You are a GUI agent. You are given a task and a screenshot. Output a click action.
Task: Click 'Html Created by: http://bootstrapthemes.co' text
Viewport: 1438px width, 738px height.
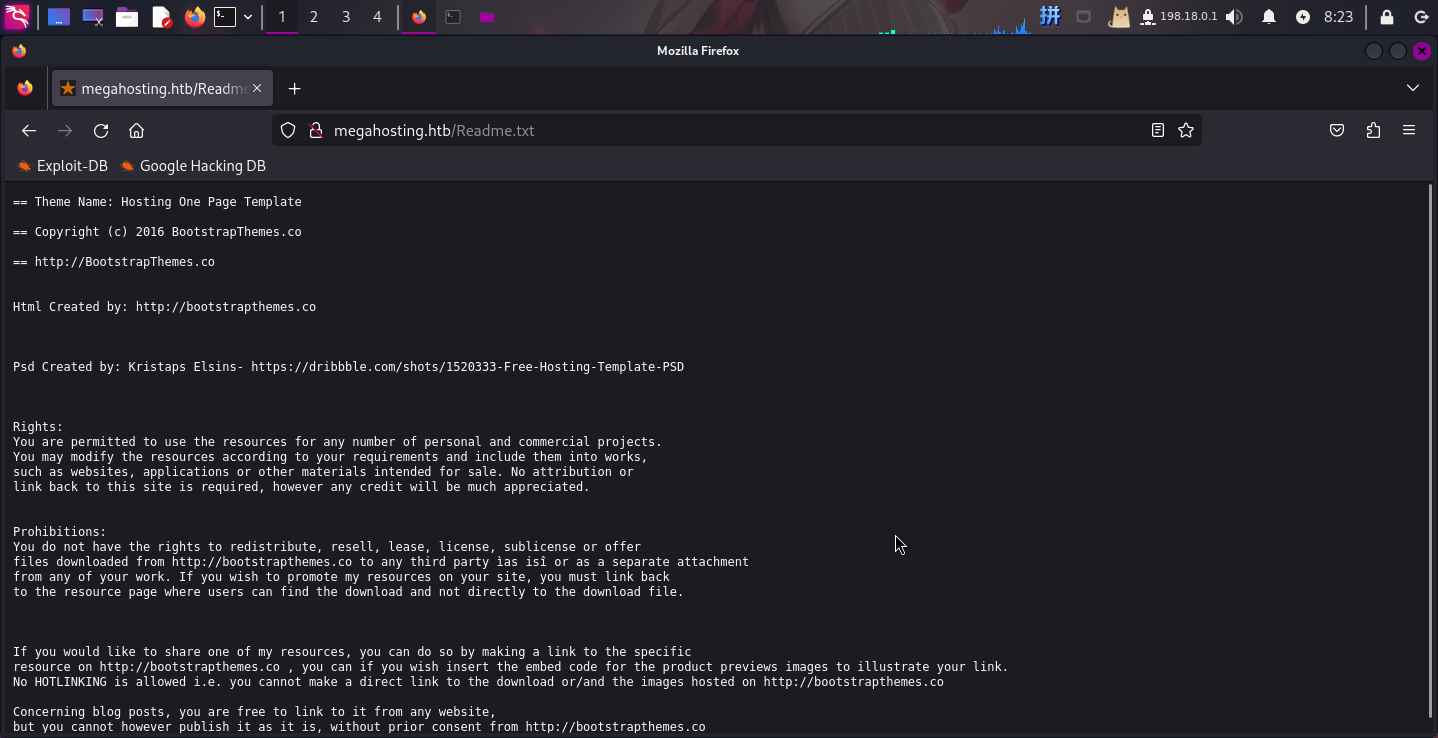164,307
